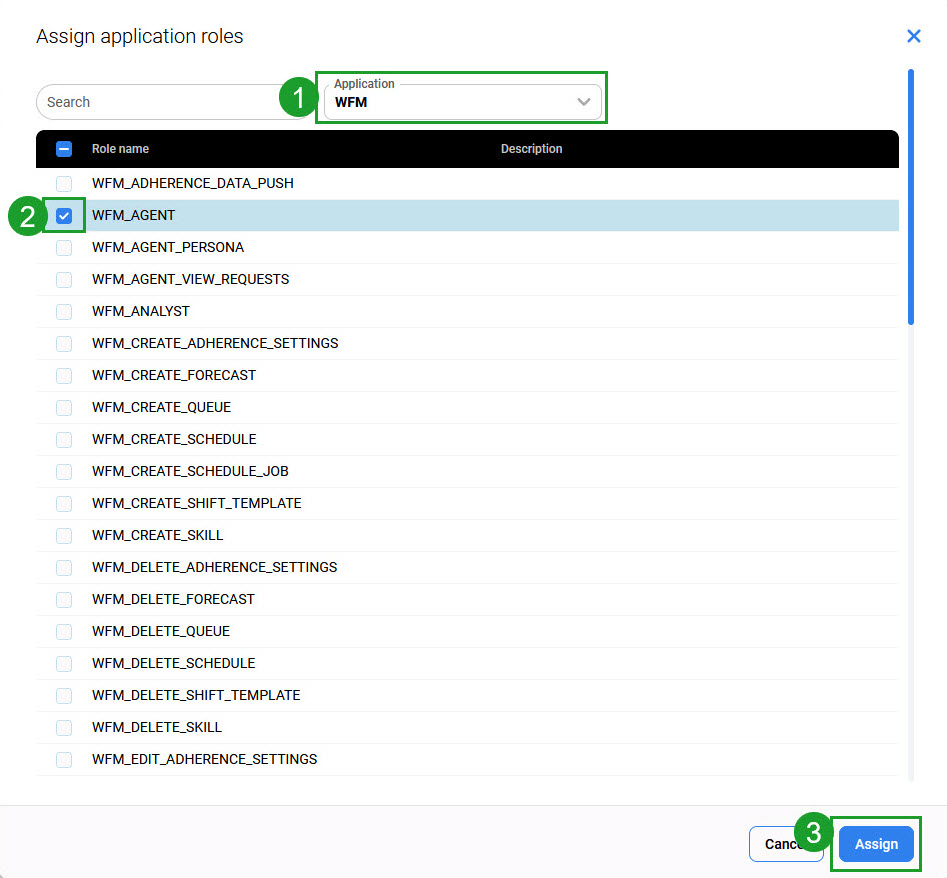Screen dimensions: 947x878
Task: Check the WFM_EDIT_ADHERENCE_SETTINGS checkbox
Action: (x=64, y=760)
